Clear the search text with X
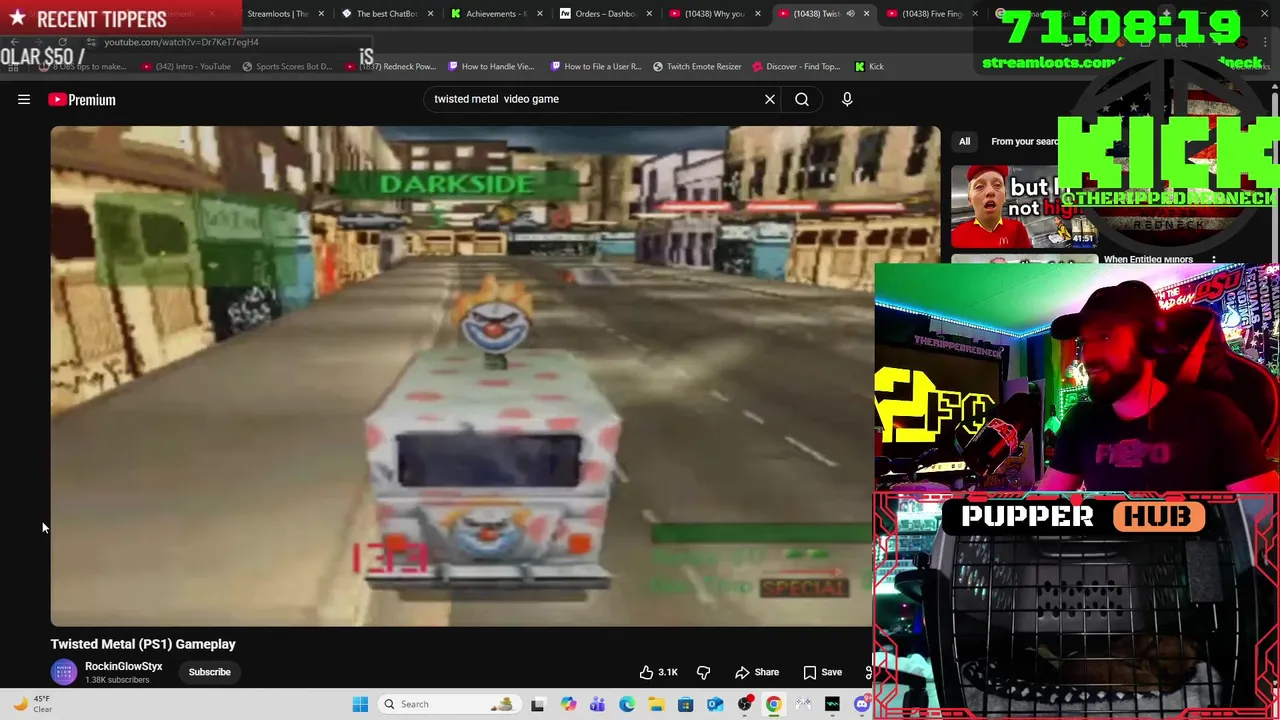 [x=770, y=99]
